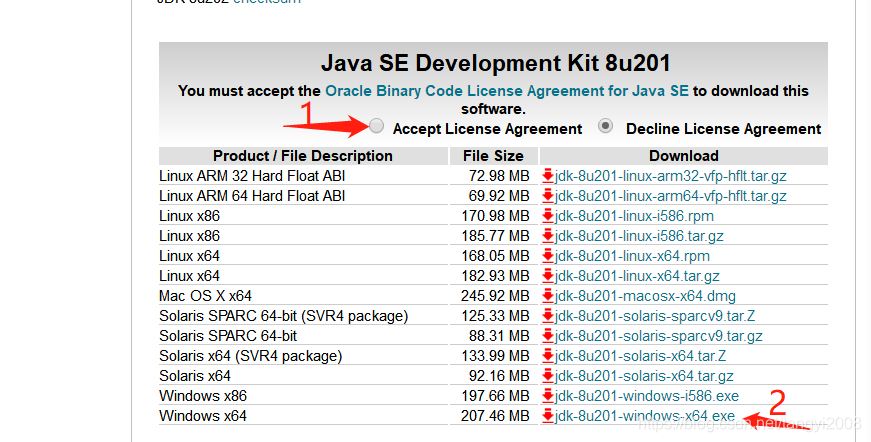Viewport: 871px width, 442px height.
Task: Click download icon beside macosx-x64.dmg
Action: tap(548, 296)
